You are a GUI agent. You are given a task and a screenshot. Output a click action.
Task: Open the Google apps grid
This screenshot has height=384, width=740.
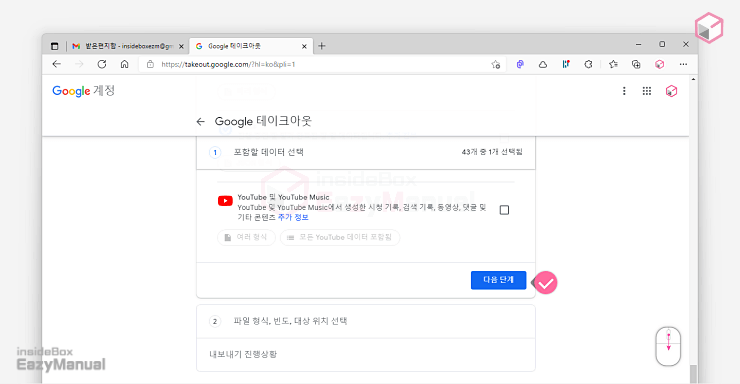click(x=647, y=91)
